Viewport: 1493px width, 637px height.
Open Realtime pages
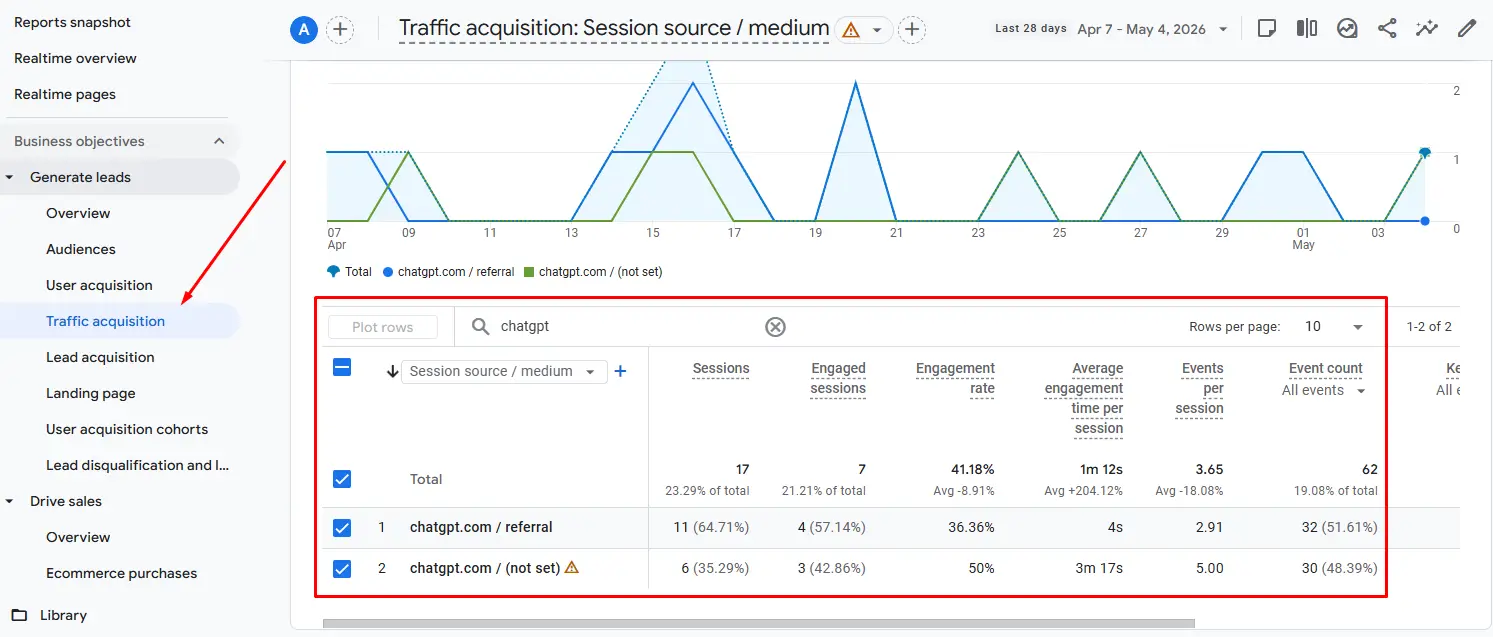coord(65,94)
